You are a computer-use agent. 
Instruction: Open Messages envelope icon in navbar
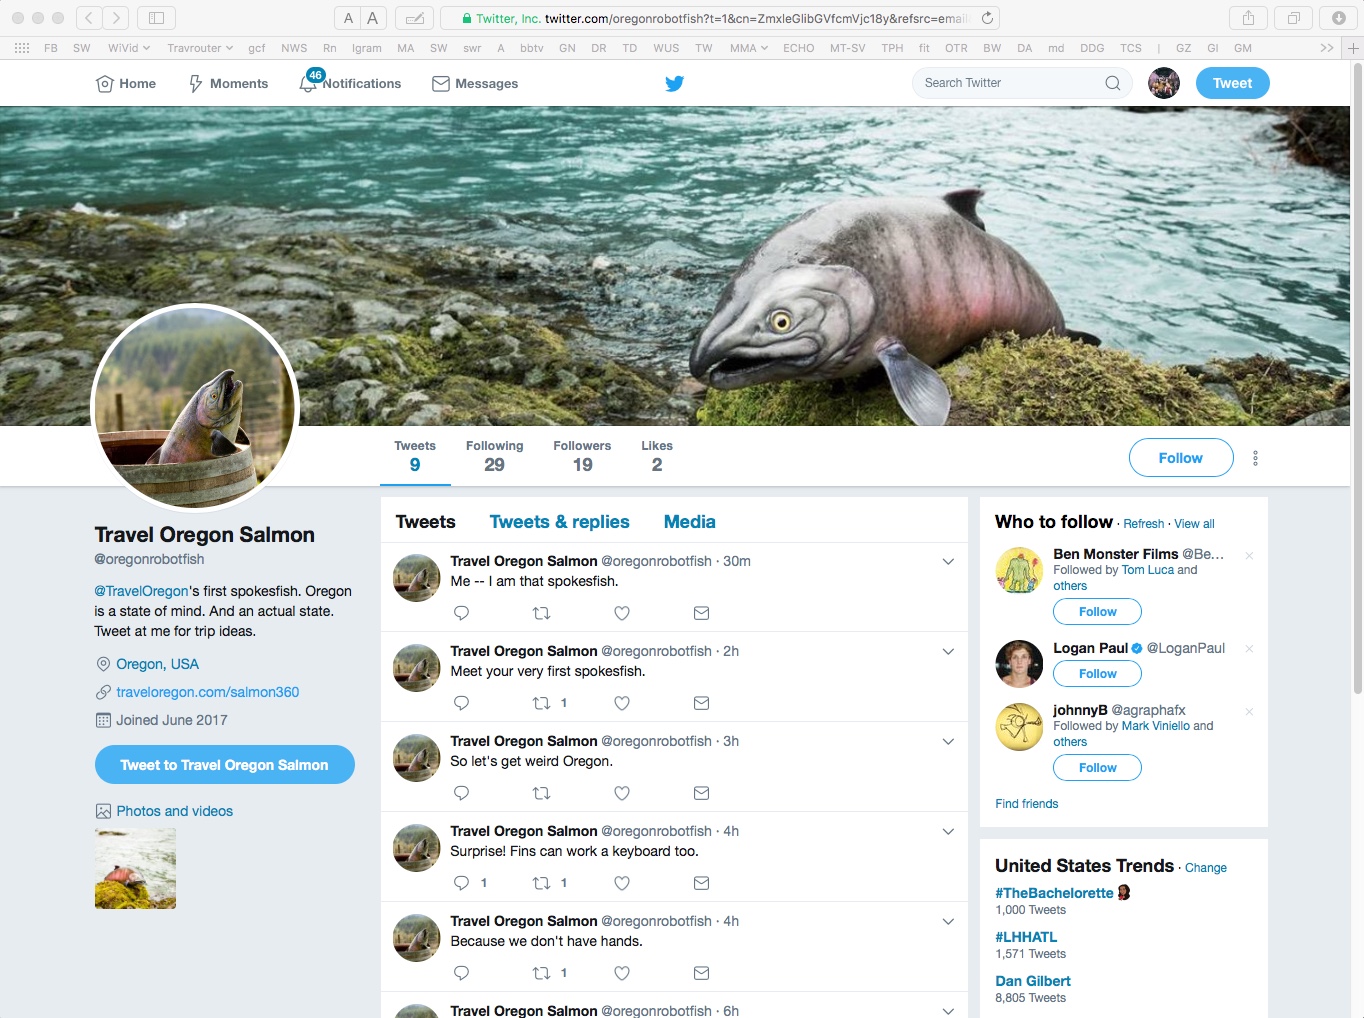(441, 84)
